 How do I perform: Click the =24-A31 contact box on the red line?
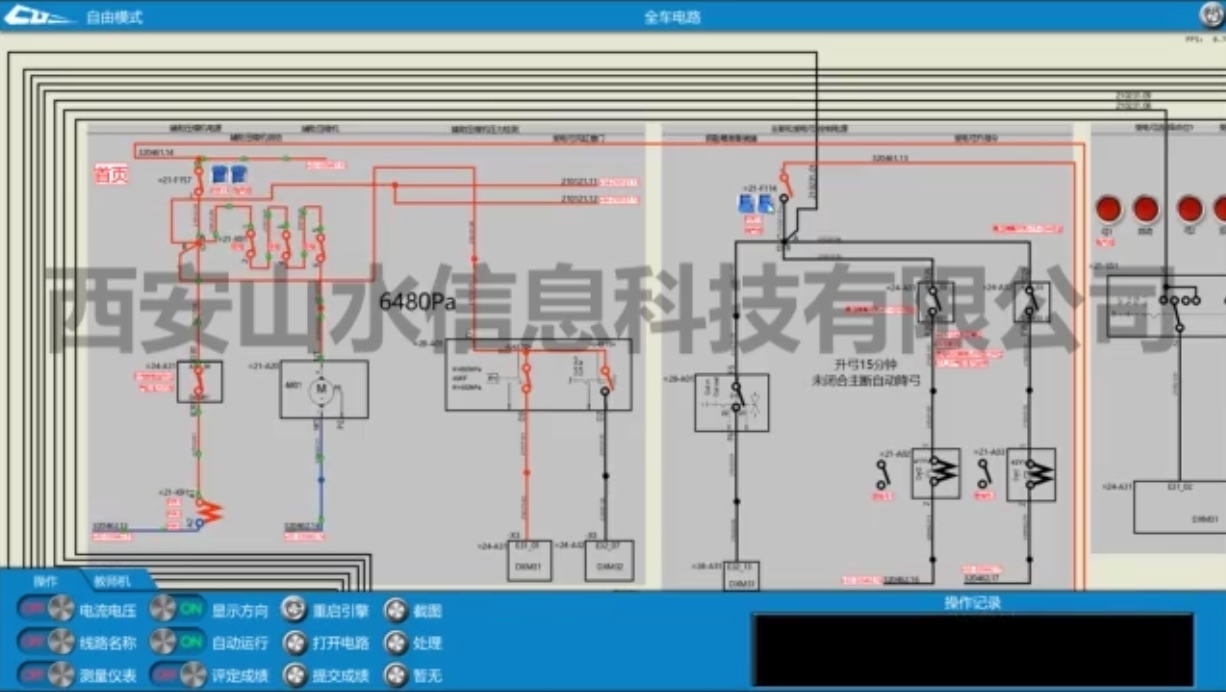[199, 381]
